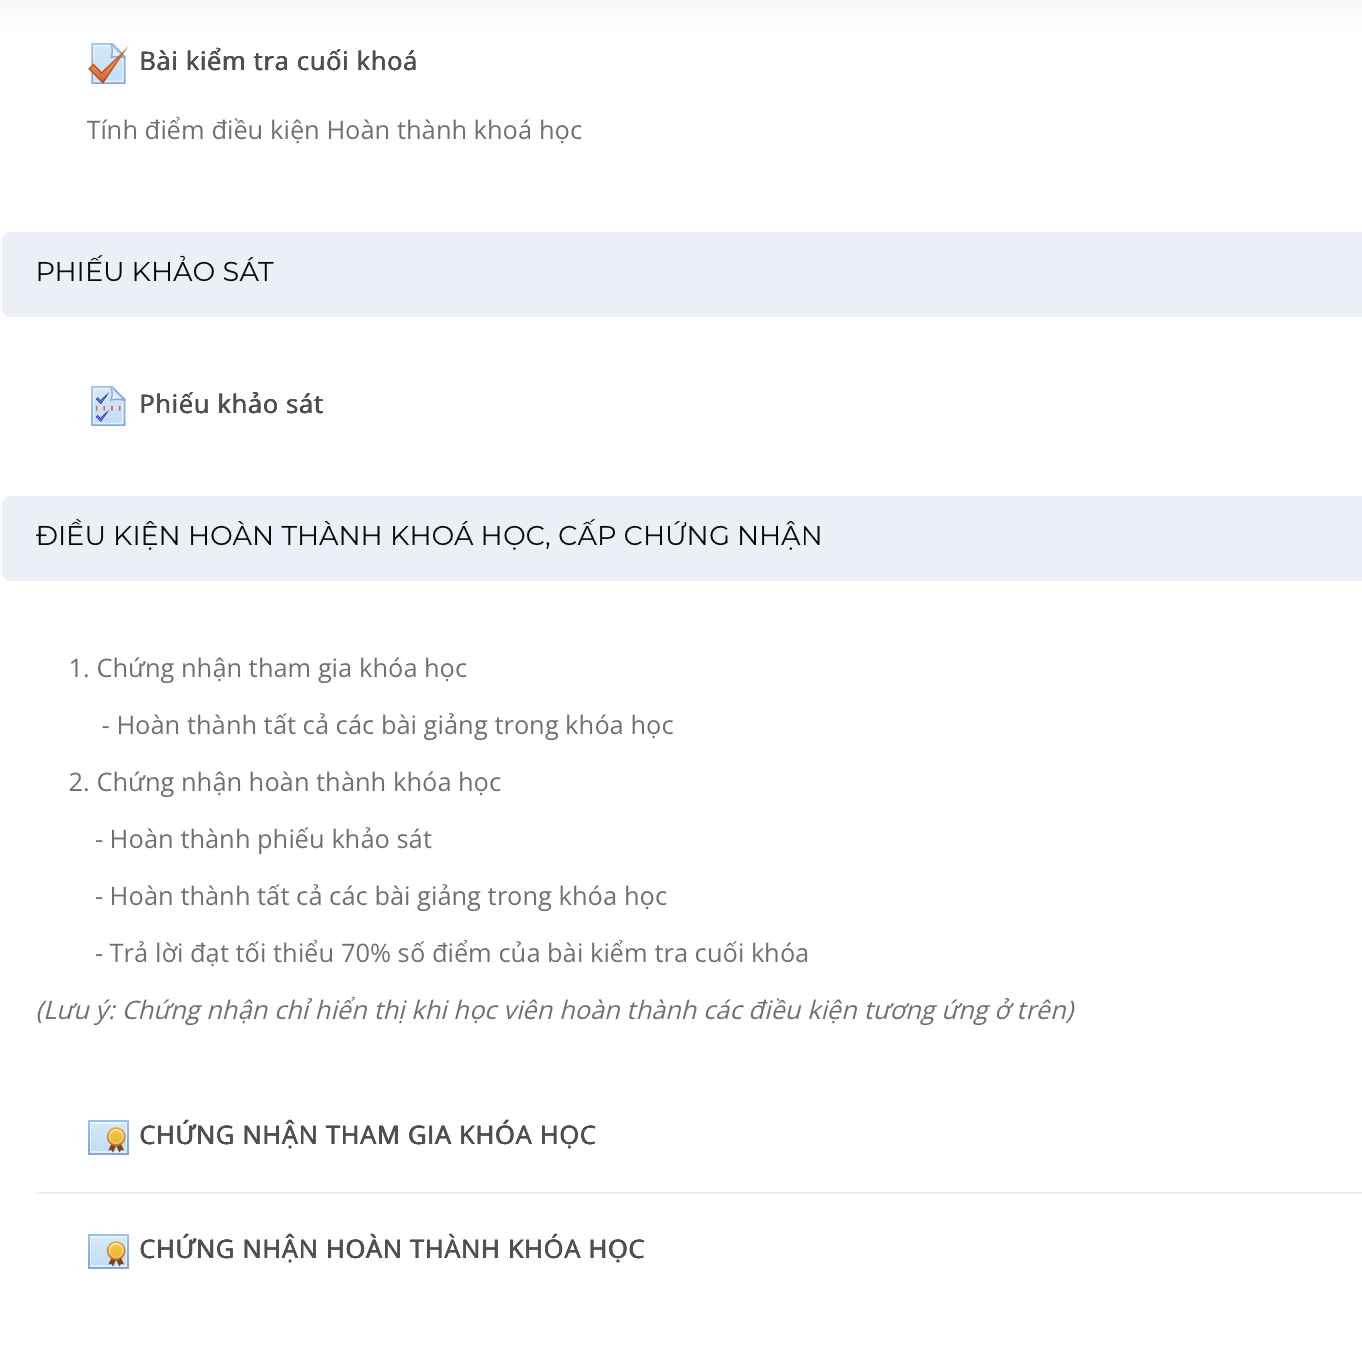Click the quiz checkmark icon for final test
This screenshot has height=1350, width=1362.
tap(108, 63)
